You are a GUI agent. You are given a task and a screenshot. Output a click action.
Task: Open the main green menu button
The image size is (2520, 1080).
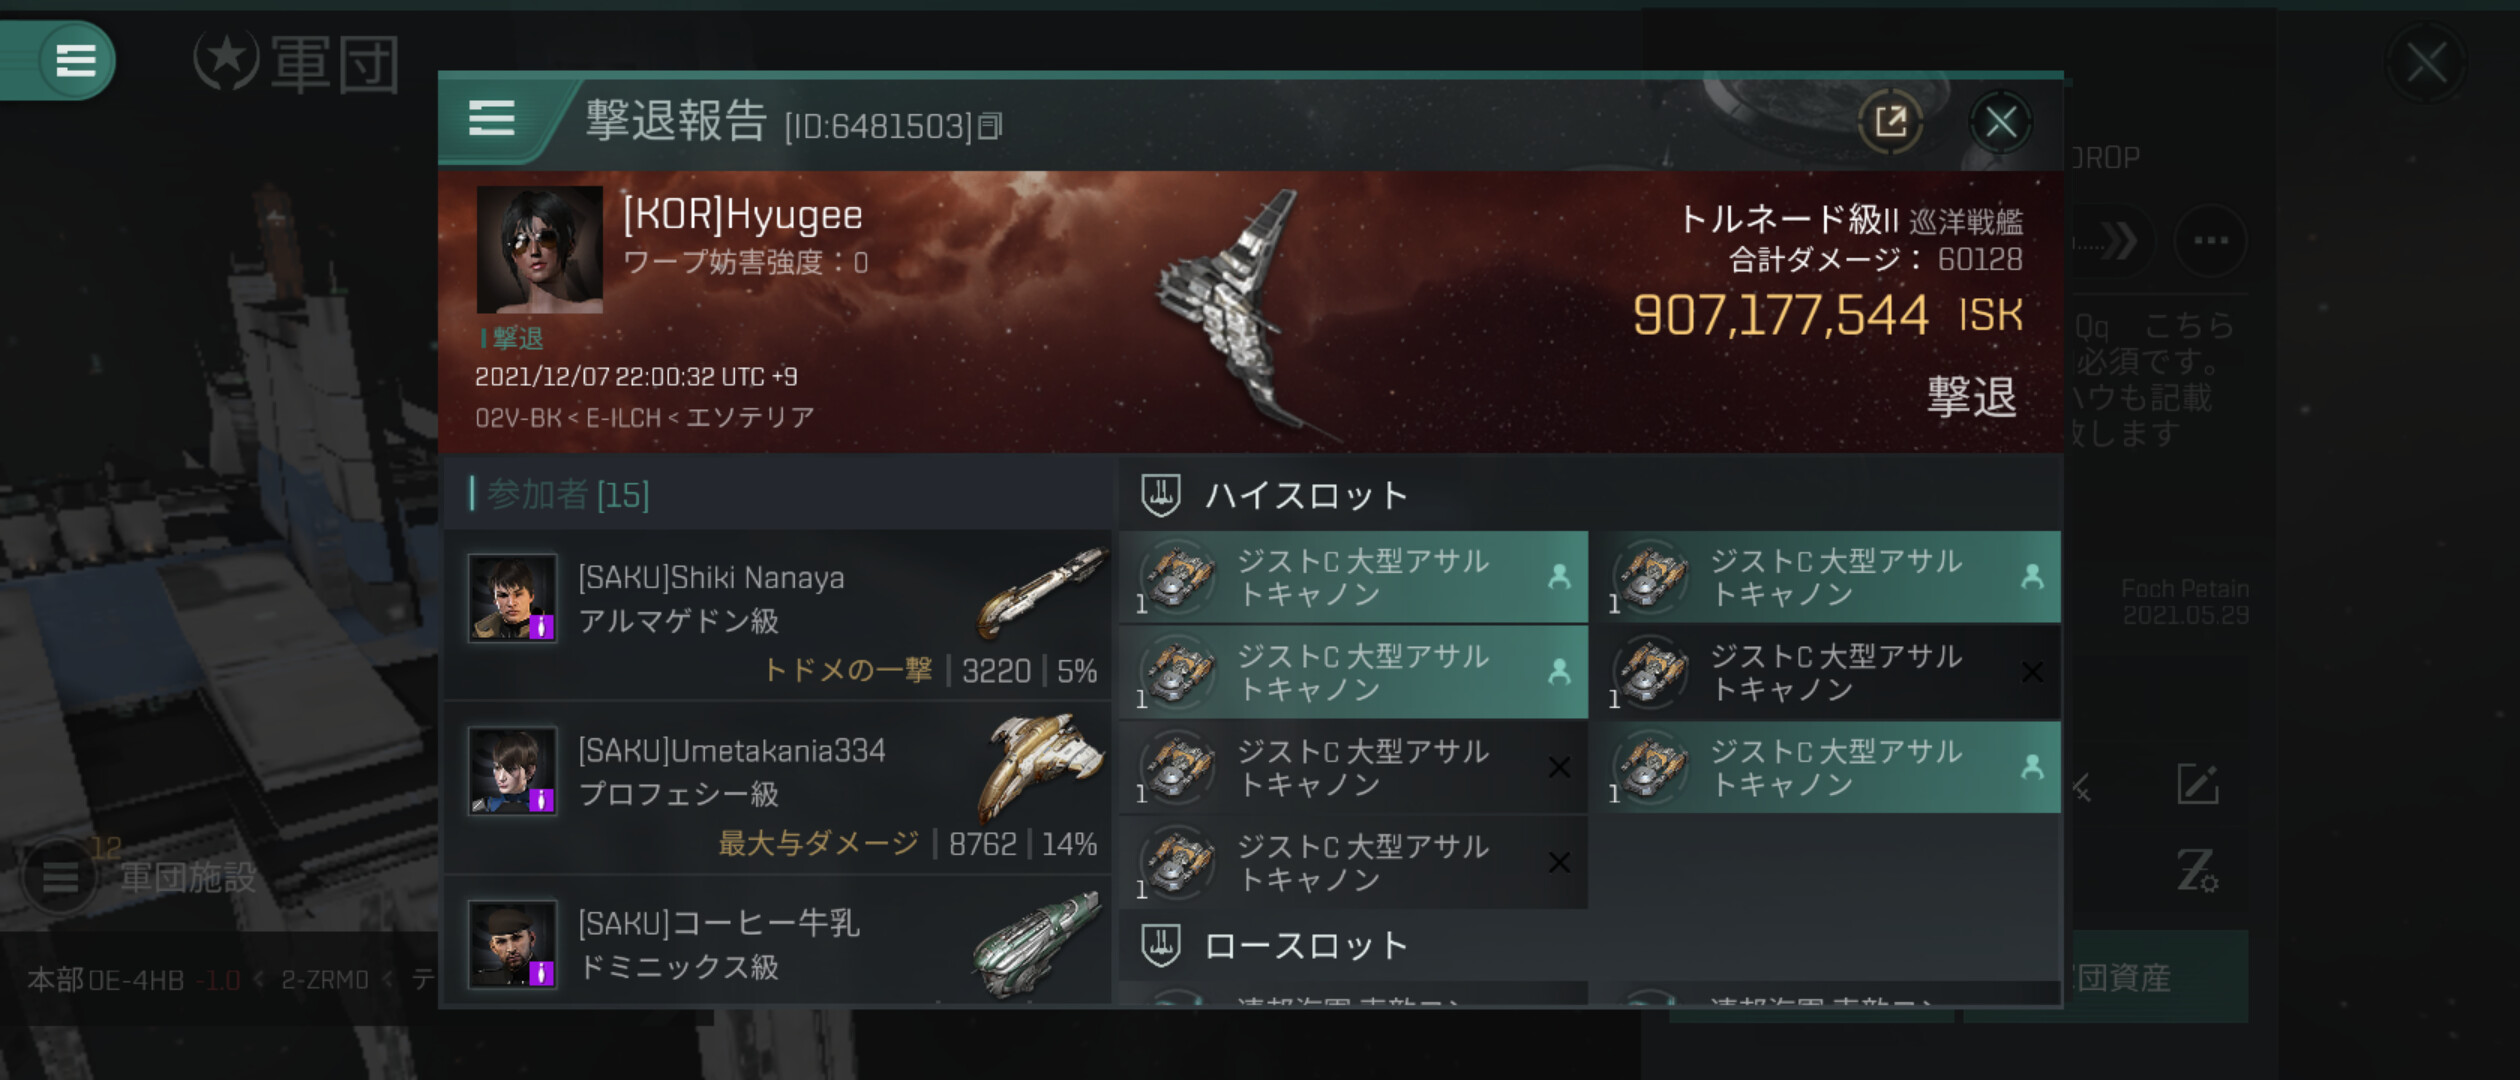coord(76,60)
